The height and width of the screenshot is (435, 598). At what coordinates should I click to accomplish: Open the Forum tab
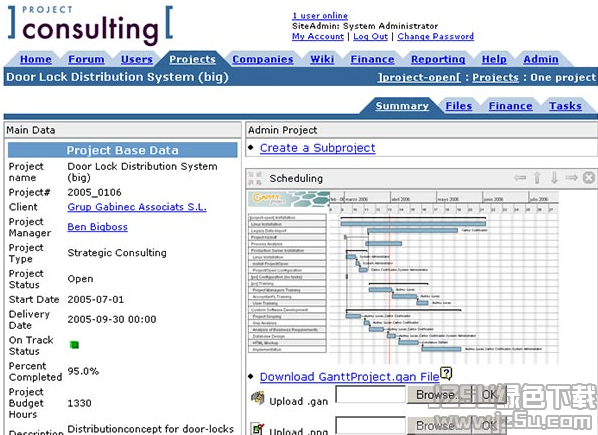(86, 59)
